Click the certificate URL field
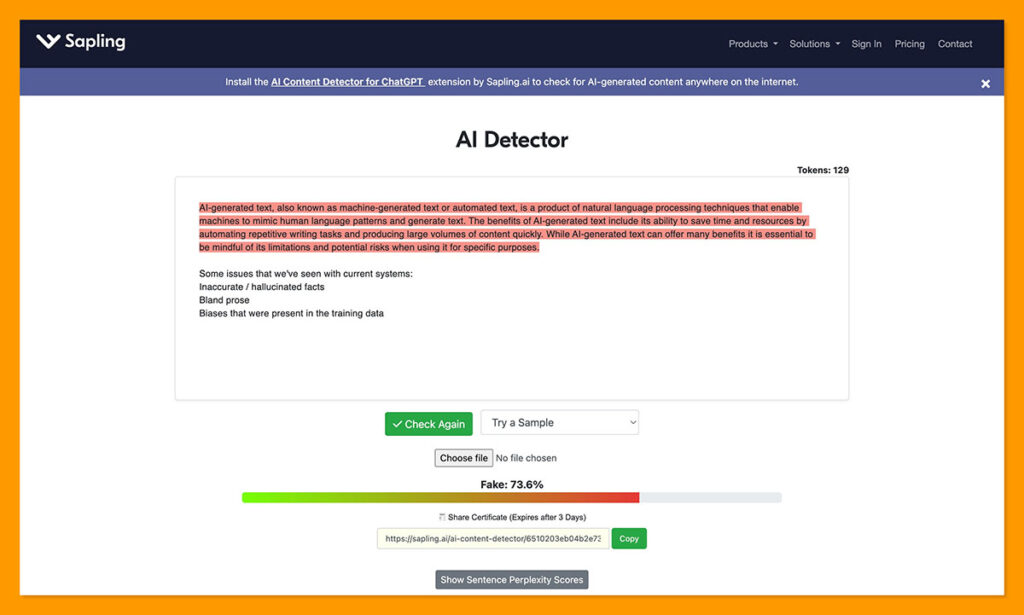Image resolution: width=1024 pixels, height=615 pixels. (x=492, y=539)
